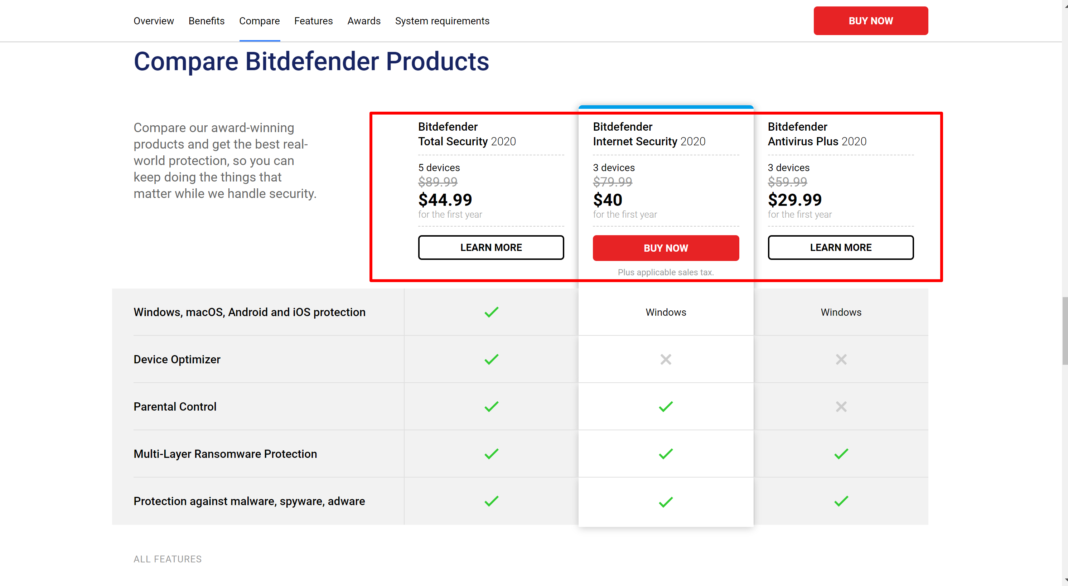Image resolution: width=1068 pixels, height=586 pixels.
Task: Click LEARN MORE under Total Security 2020
Action: (x=491, y=247)
